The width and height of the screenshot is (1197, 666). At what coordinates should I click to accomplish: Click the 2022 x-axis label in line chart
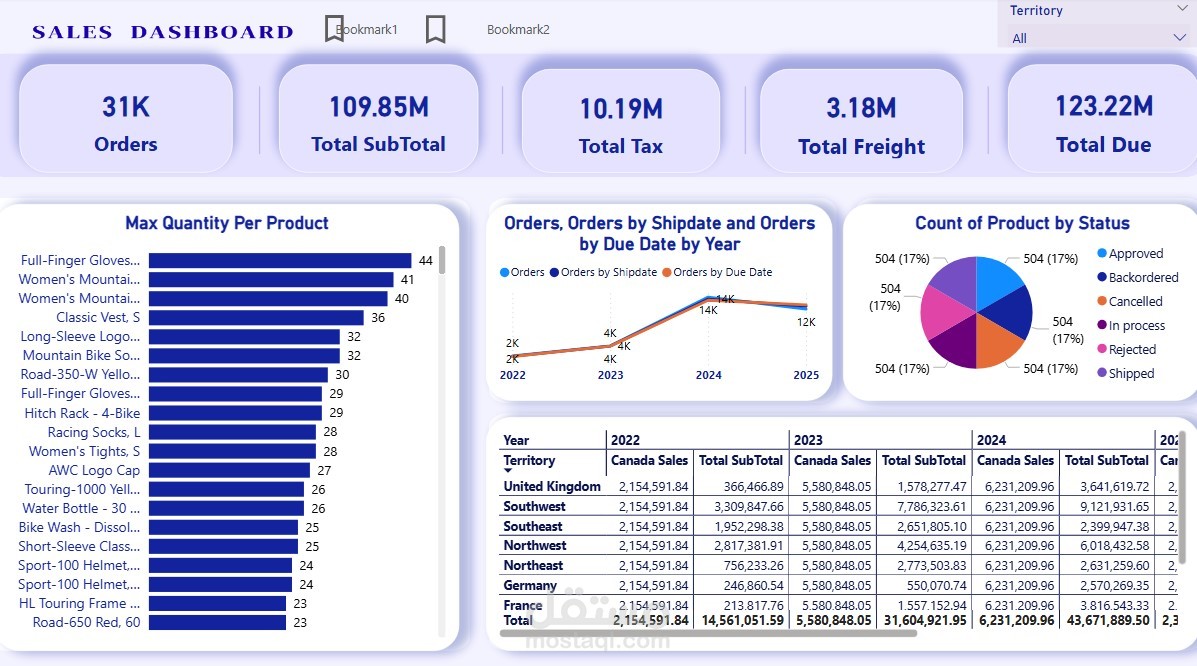coord(513,375)
